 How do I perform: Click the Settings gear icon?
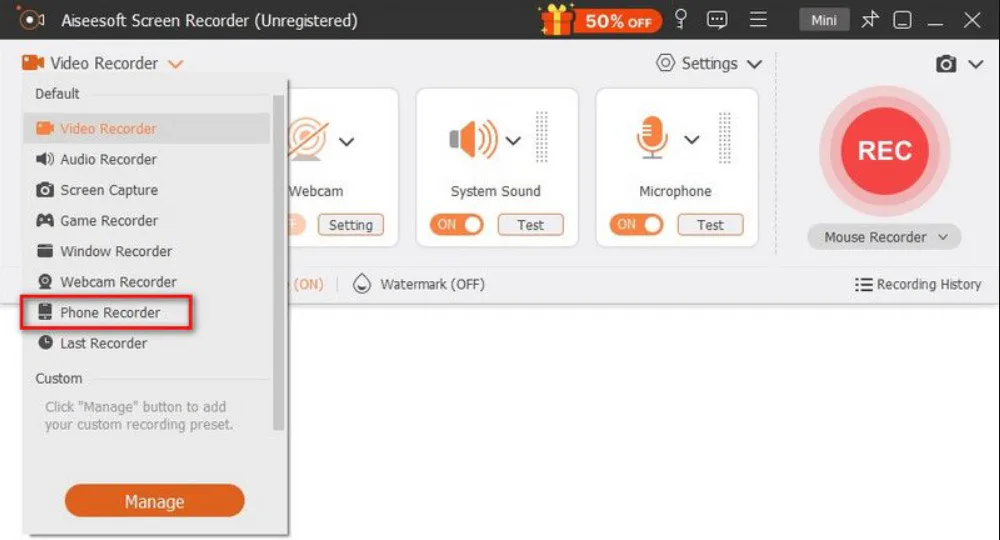[665, 62]
